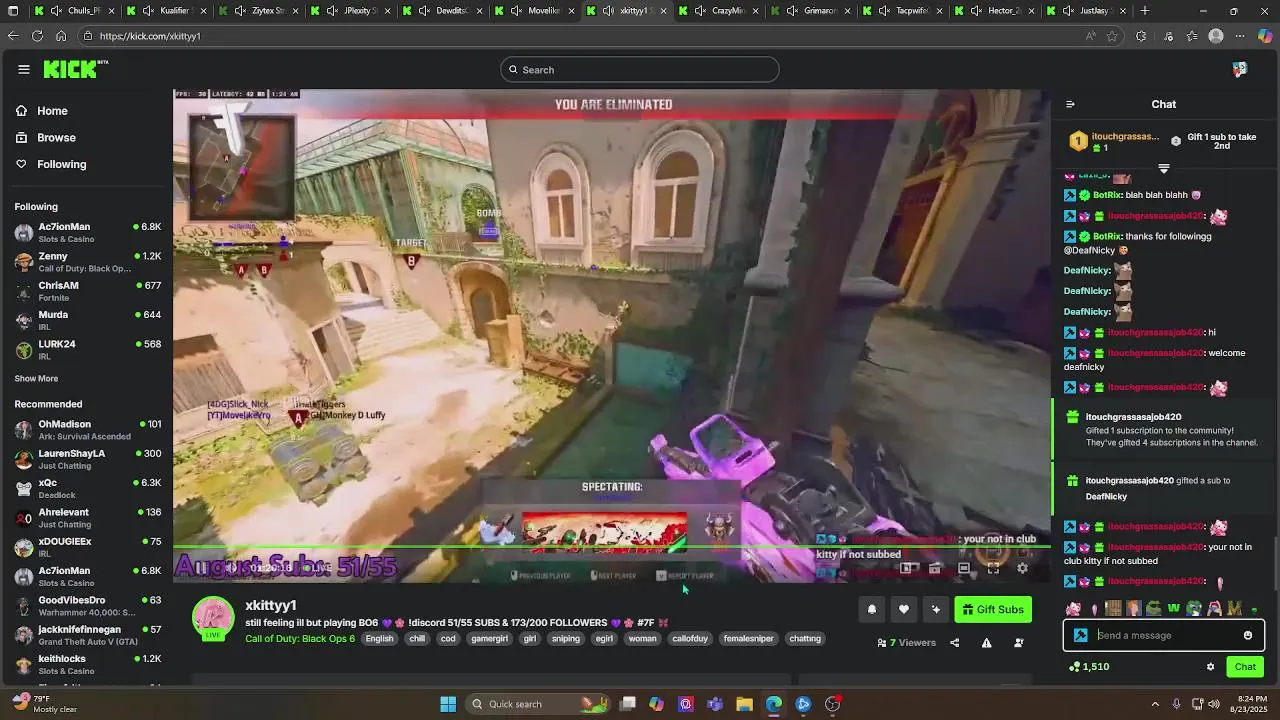Click the share icon below the stream
The height and width of the screenshot is (720, 1280).
[954, 643]
